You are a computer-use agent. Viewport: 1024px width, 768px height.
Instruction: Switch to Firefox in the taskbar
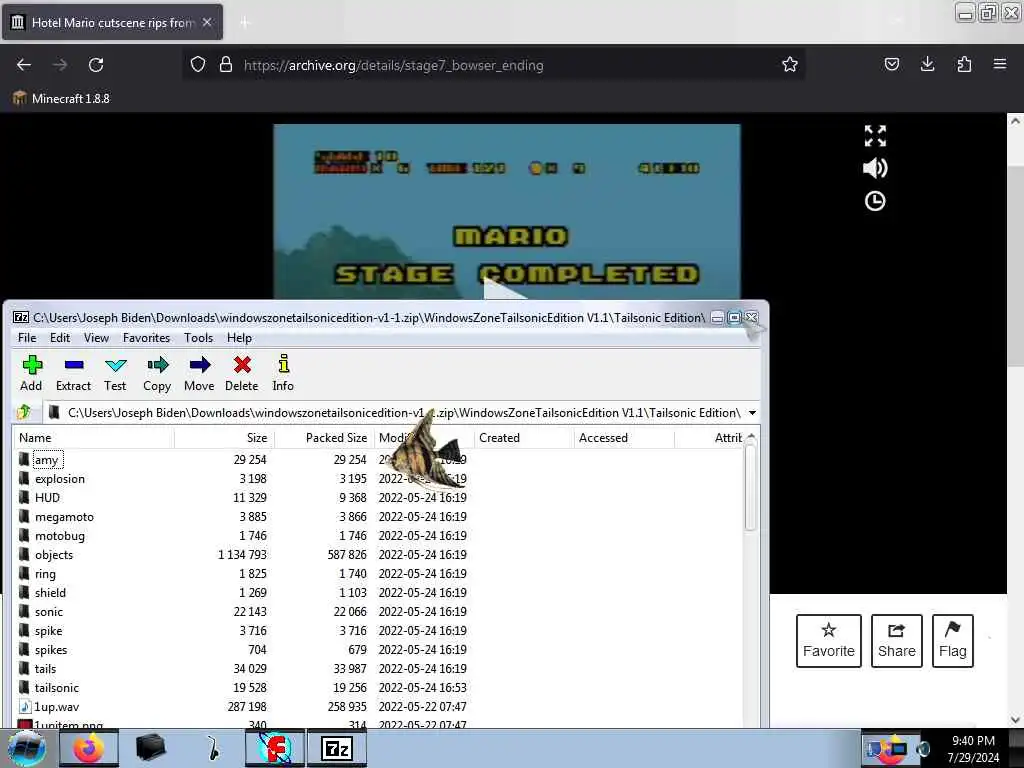[89, 748]
